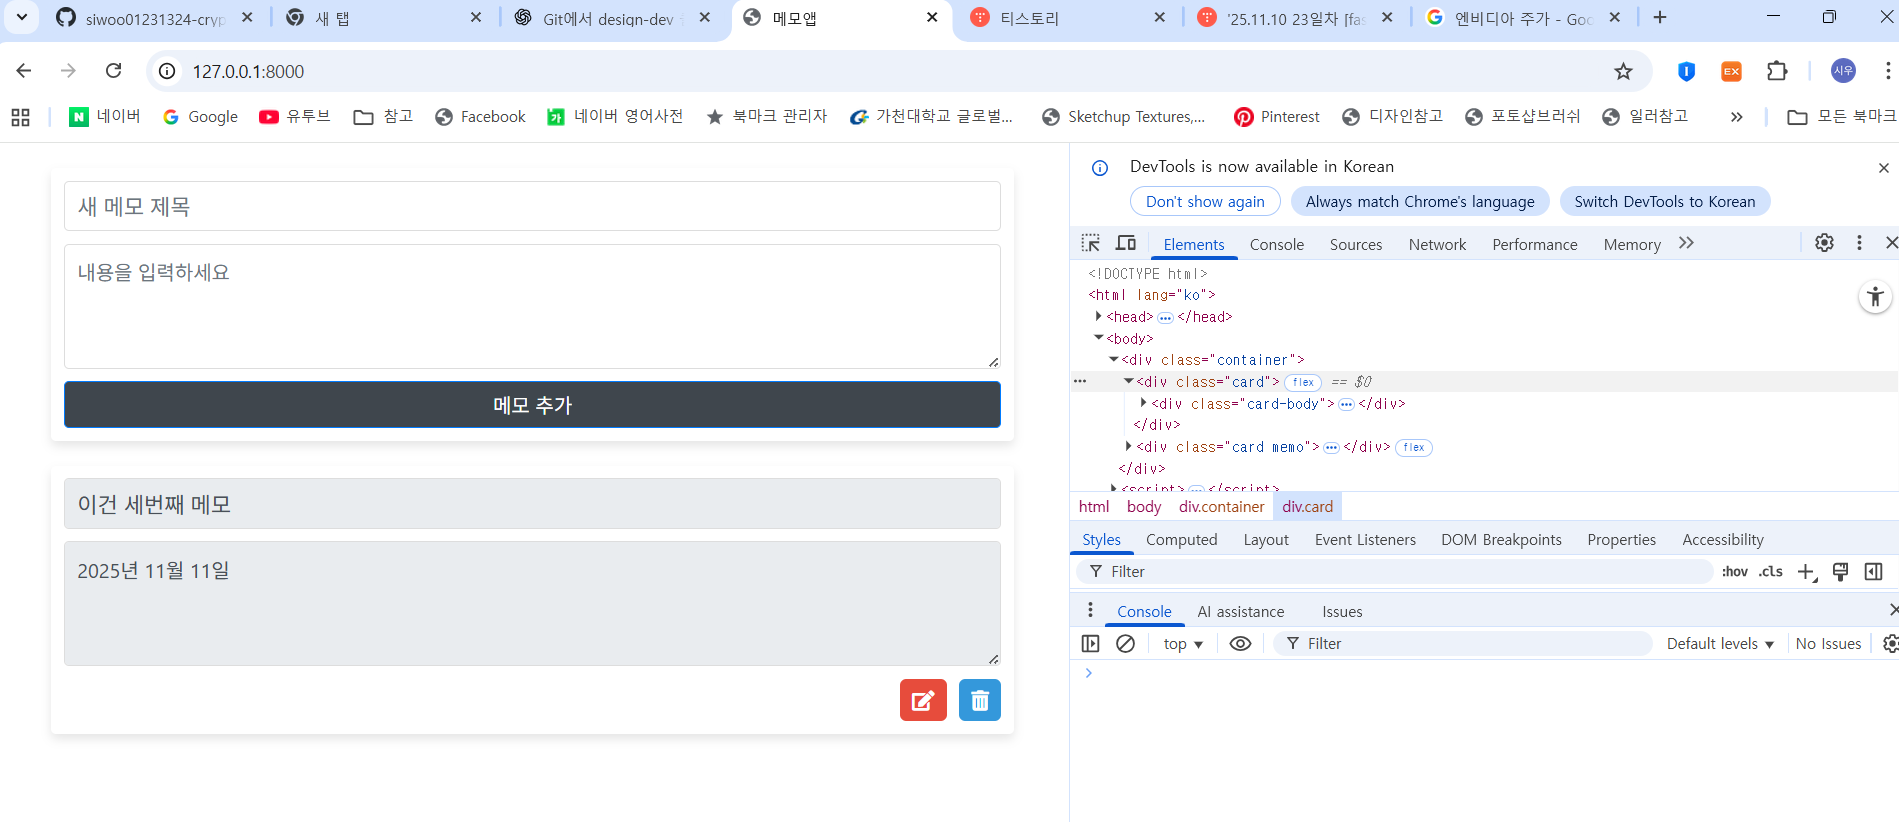Click Always match Chrome's language
This screenshot has height=822, width=1899.
click(x=1420, y=201)
